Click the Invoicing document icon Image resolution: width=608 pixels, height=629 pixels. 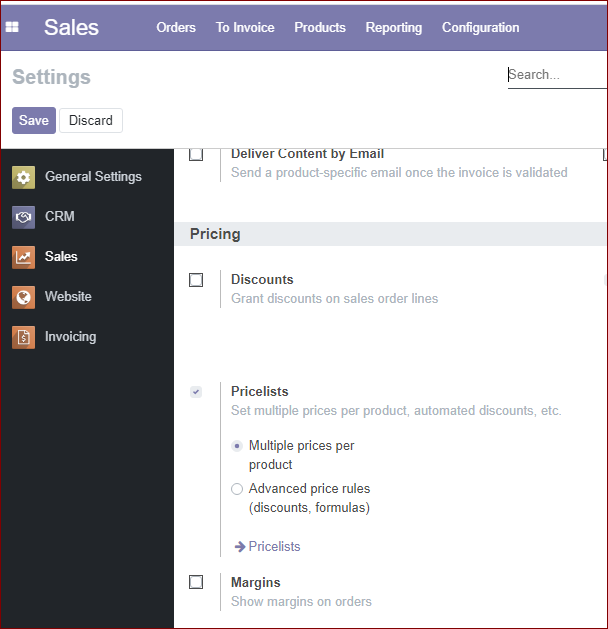click(x=23, y=337)
